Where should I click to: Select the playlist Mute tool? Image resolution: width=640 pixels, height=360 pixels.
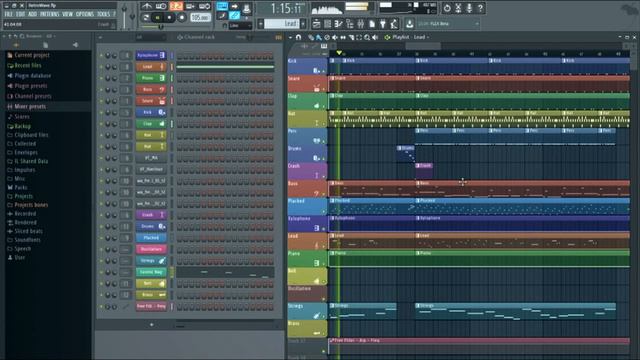point(335,37)
